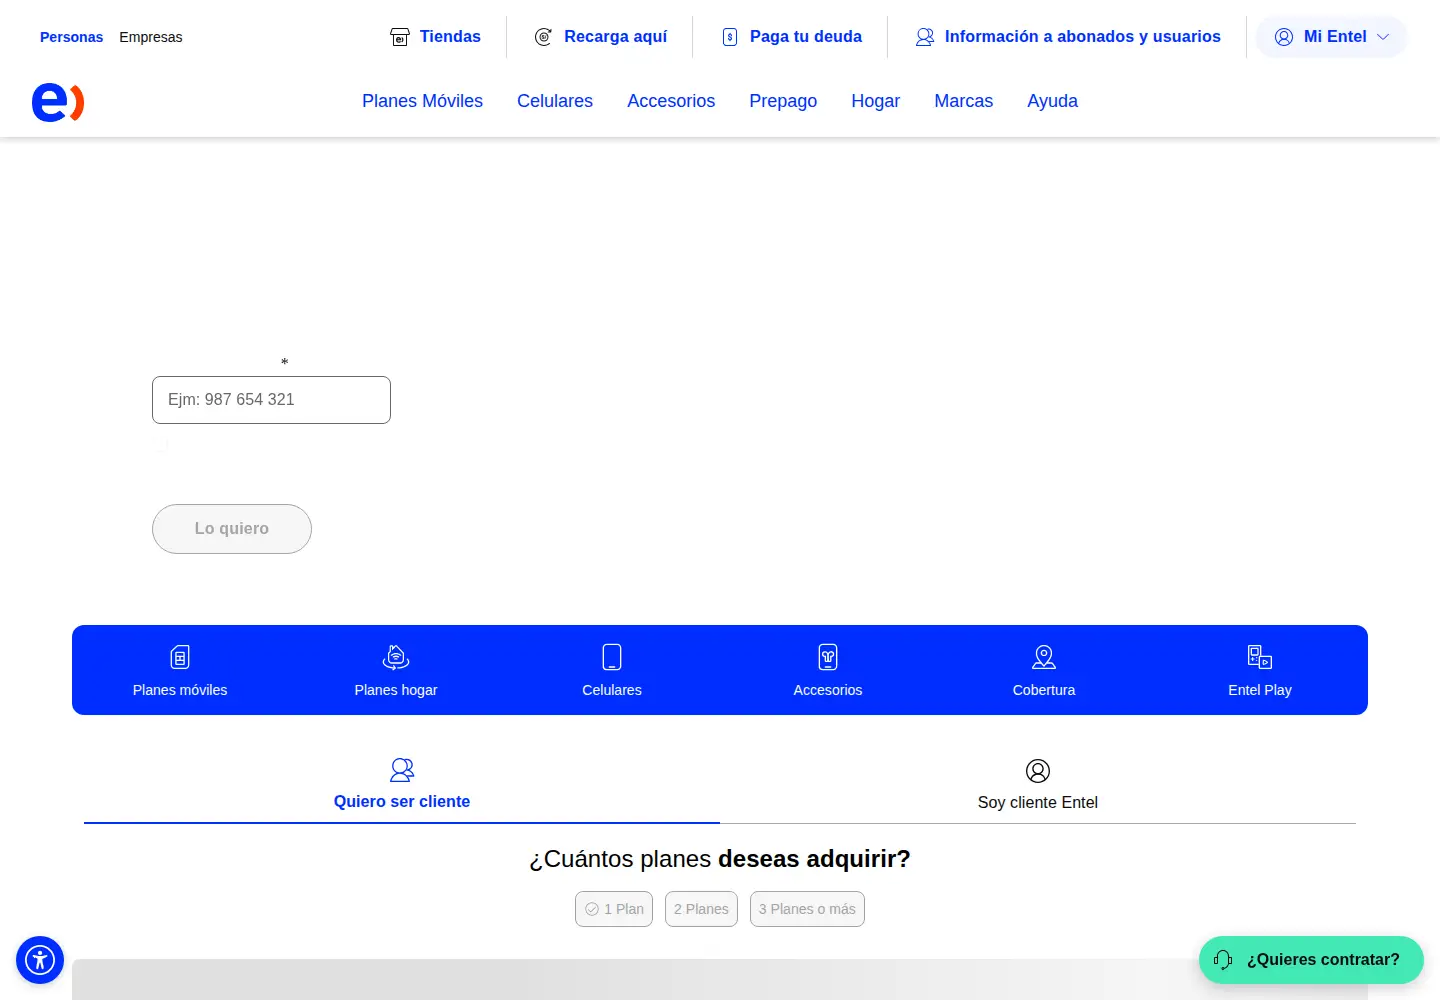The height and width of the screenshot is (1000, 1440).
Task: Select the 2 Planes option
Action: click(x=701, y=909)
